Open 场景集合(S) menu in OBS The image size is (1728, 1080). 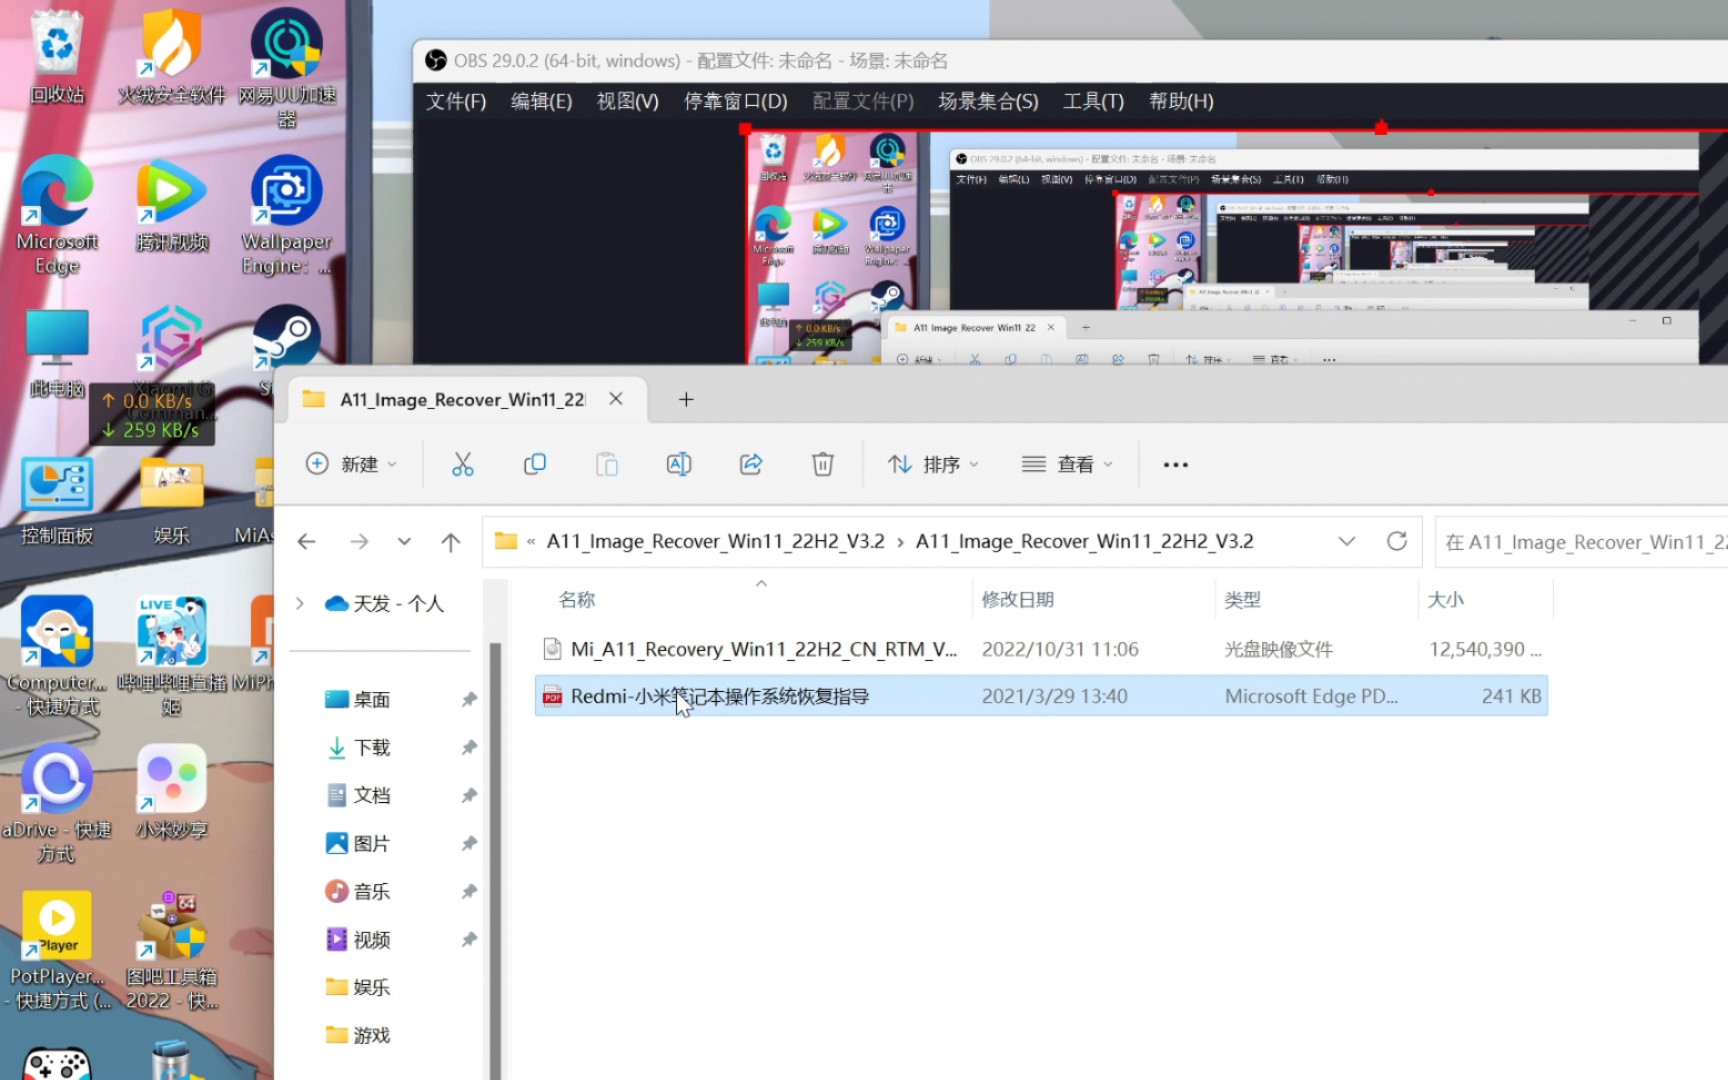988,101
